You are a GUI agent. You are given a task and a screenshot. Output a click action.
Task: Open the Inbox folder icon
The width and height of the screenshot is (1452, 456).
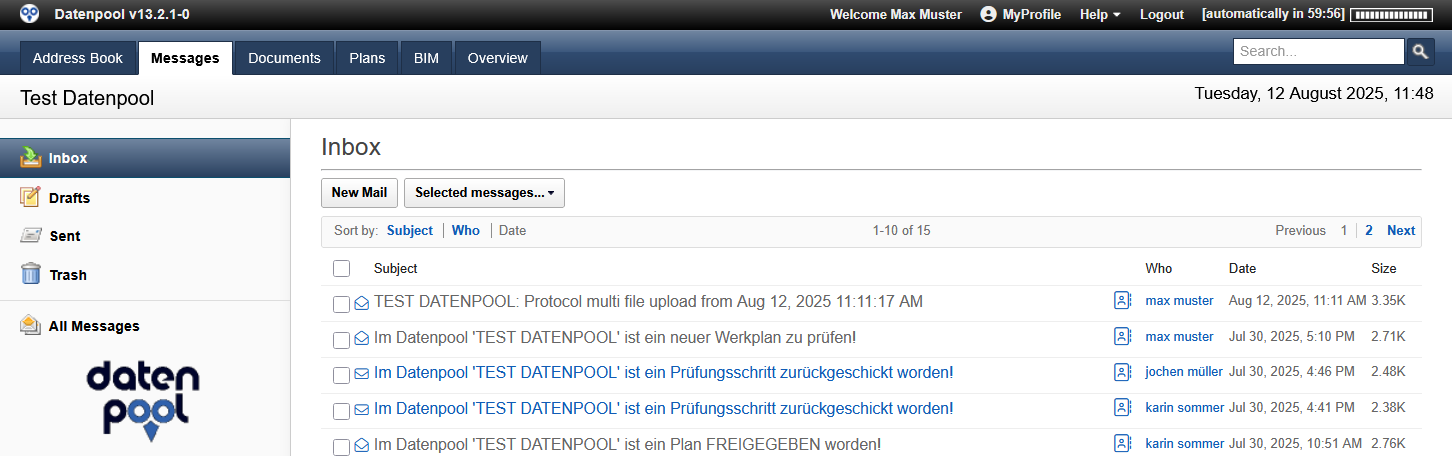point(31,157)
